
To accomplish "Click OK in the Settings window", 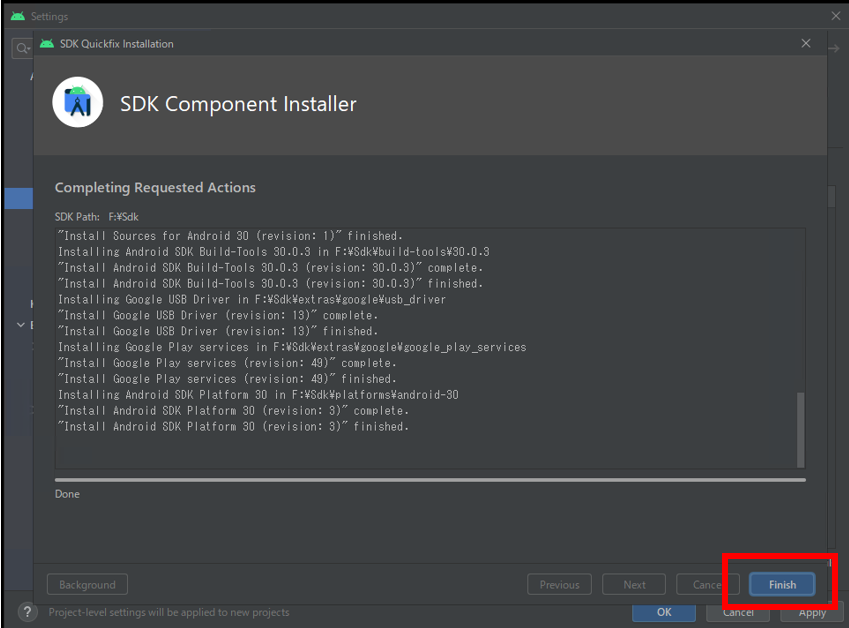I will [x=664, y=613].
